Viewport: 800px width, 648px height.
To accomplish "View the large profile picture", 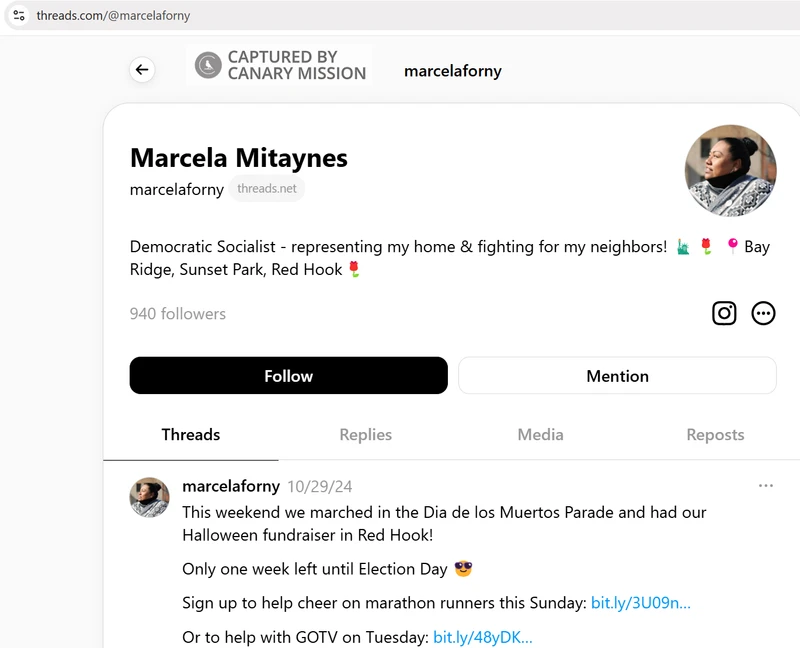I will click(731, 171).
